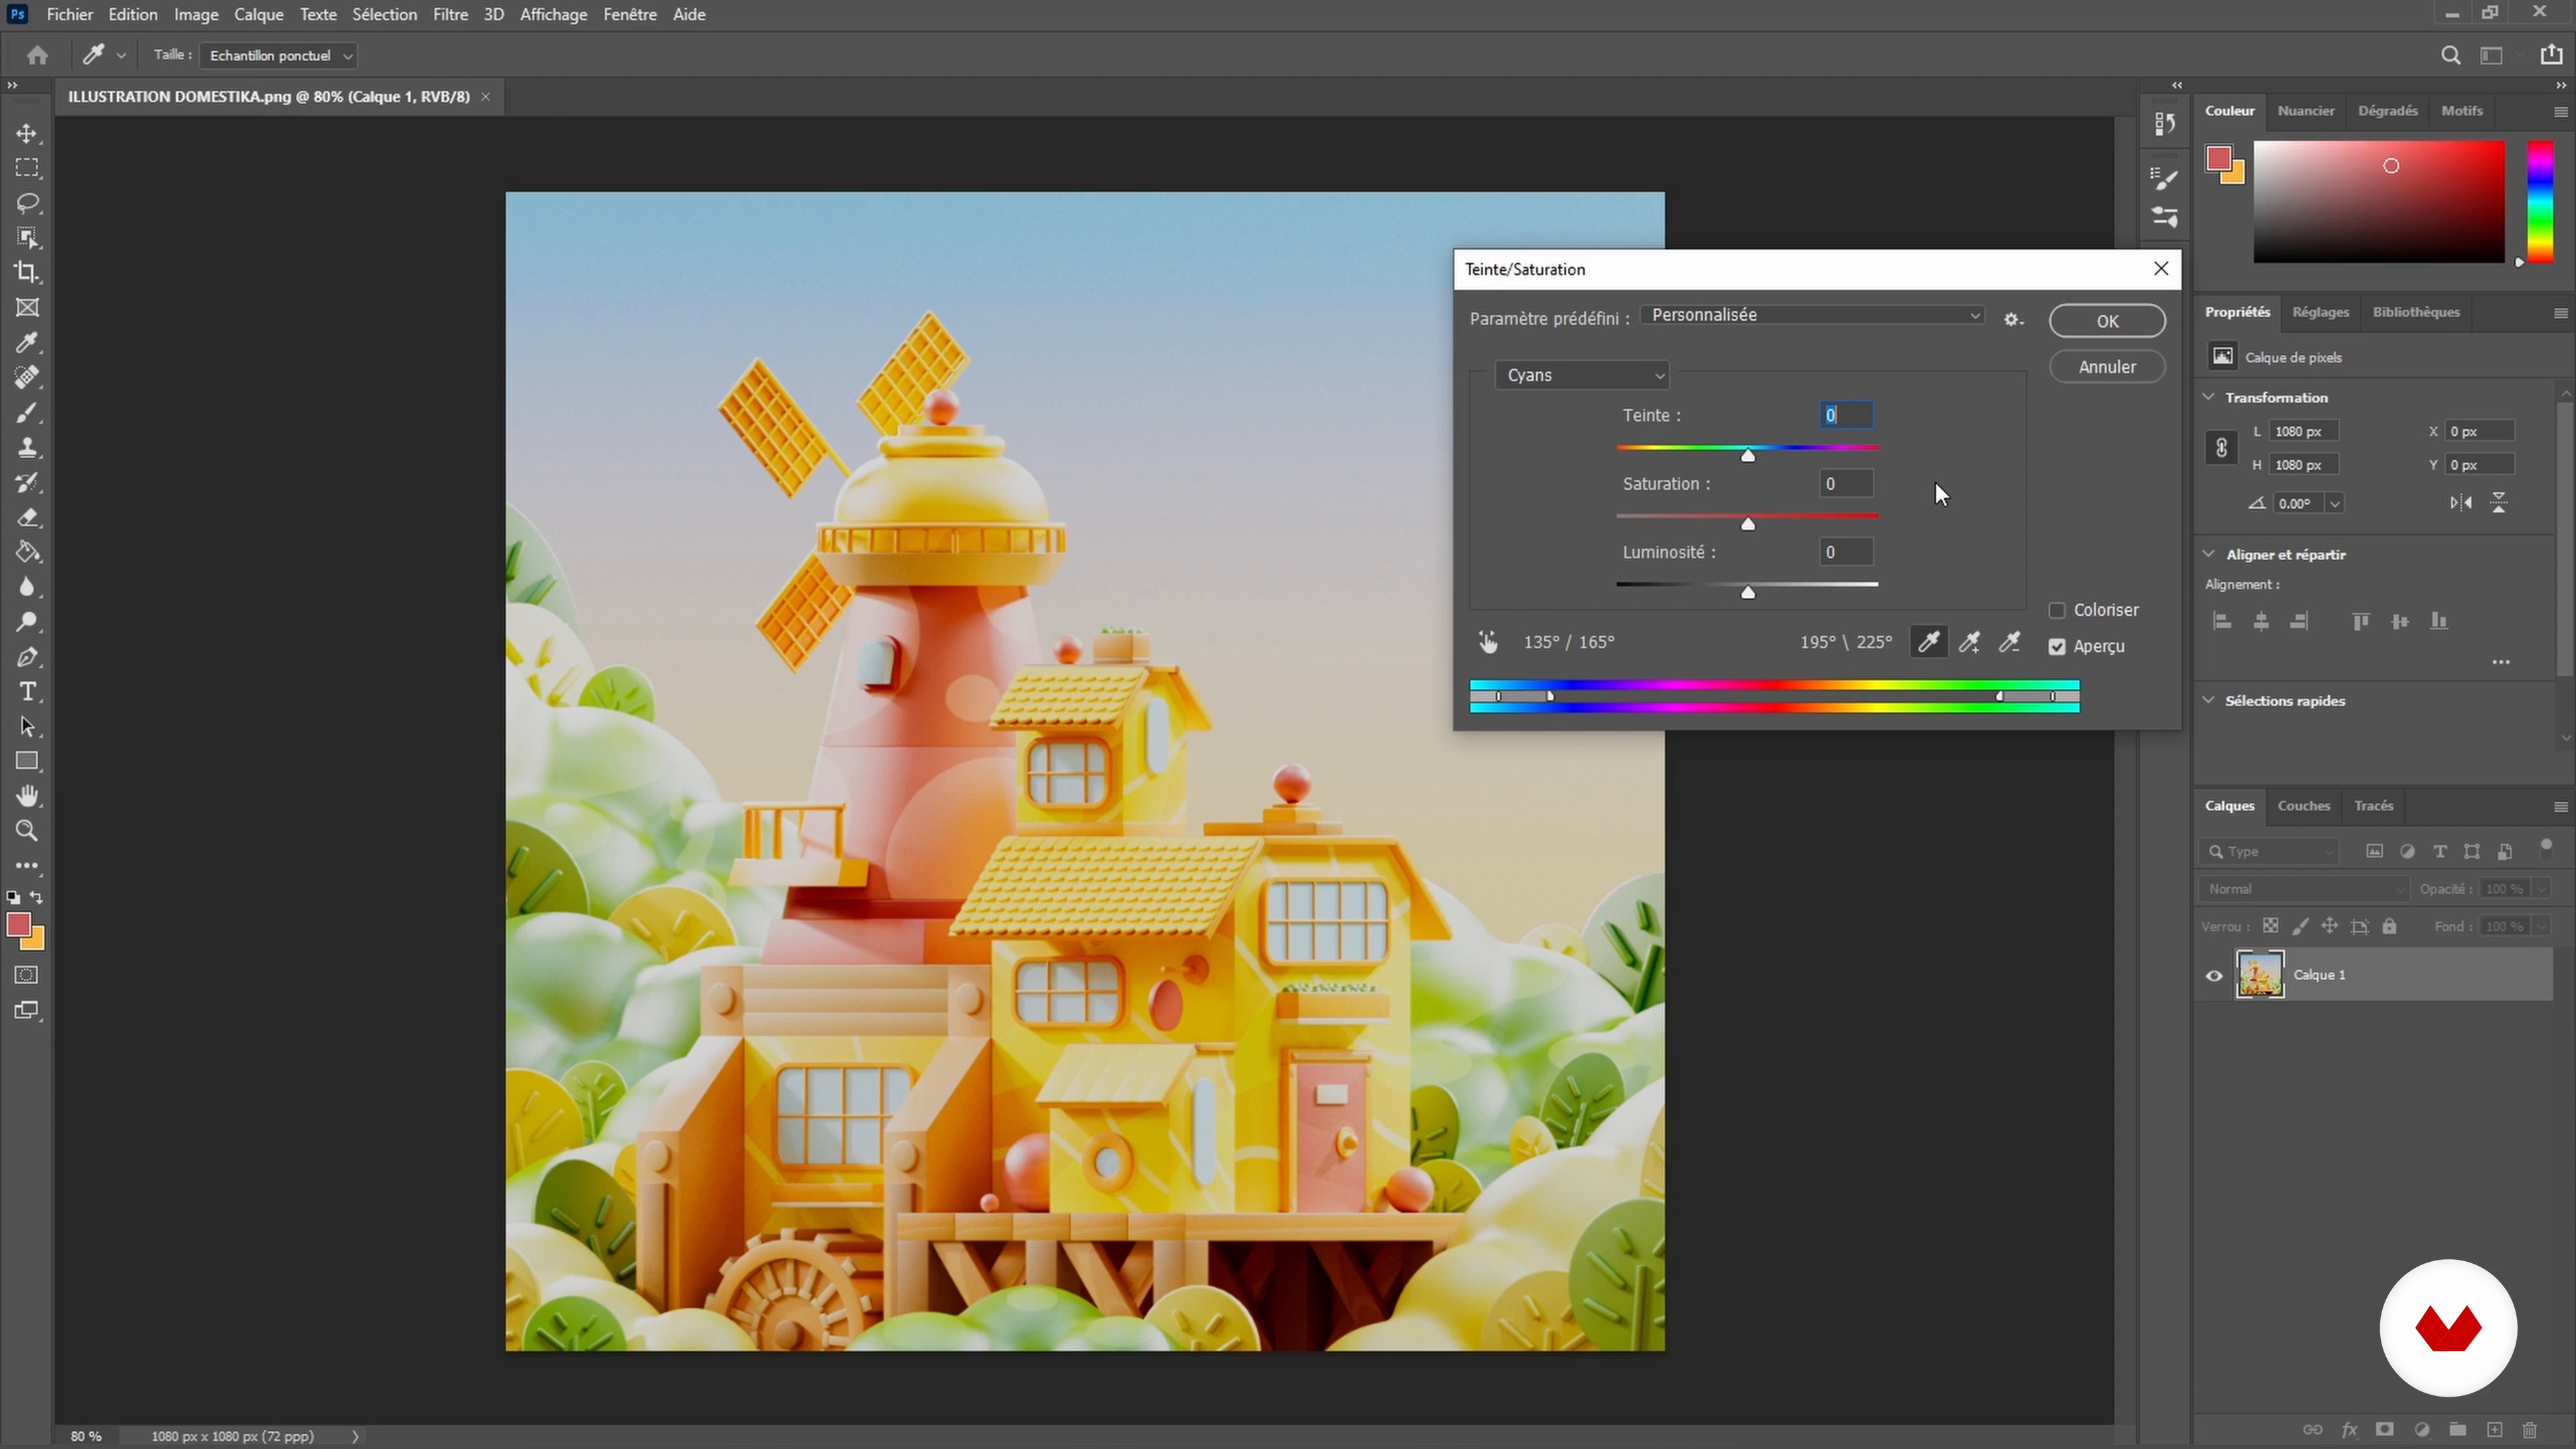Click the add layer mask icon
The width and height of the screenshot is (2576, 1449).
click(2385, 1430)
